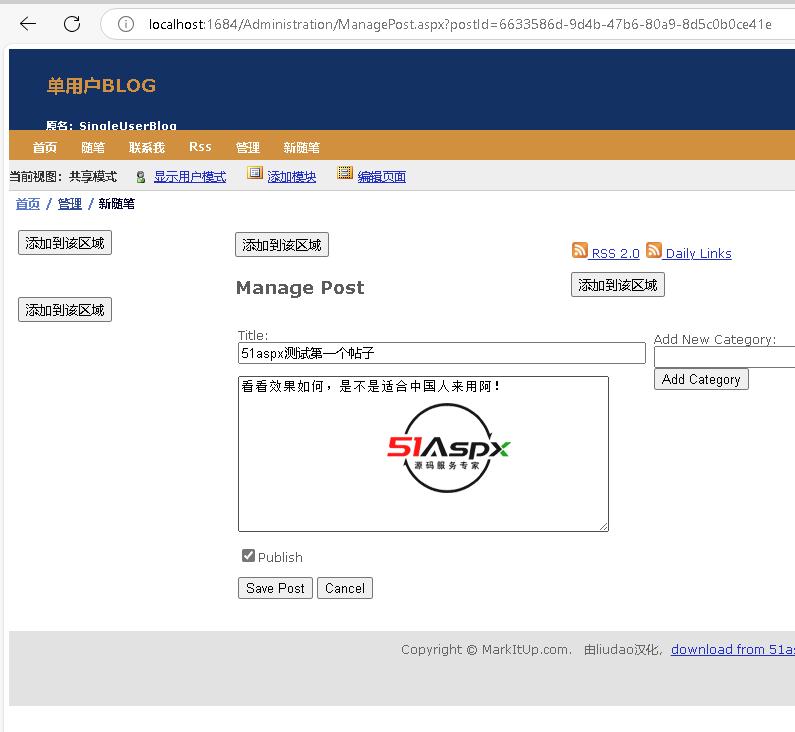
Task: Click the 51Aspx logo image in editor
Action: [448, 448]
